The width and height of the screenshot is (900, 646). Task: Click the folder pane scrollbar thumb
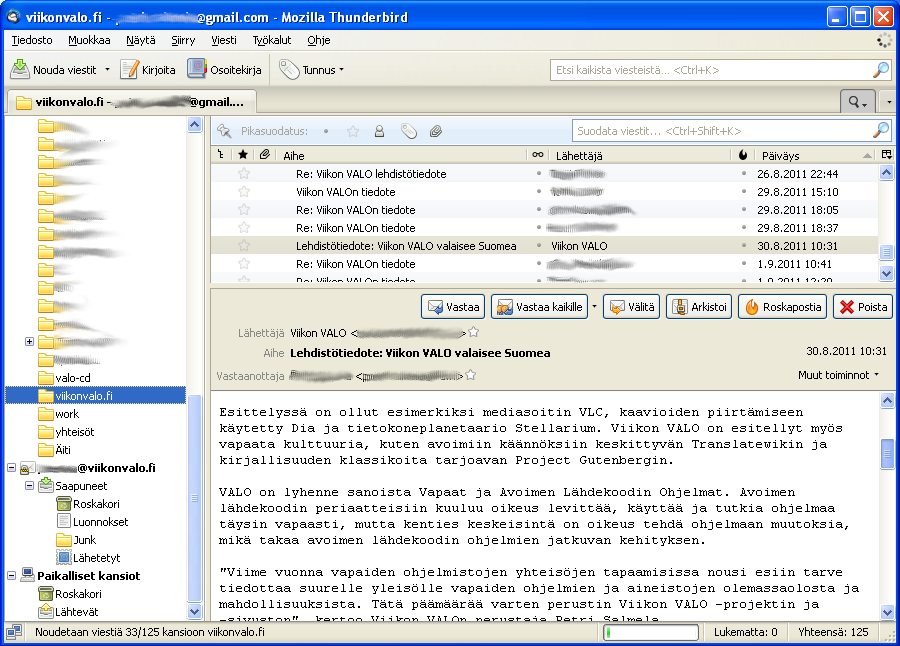[195, 497]
